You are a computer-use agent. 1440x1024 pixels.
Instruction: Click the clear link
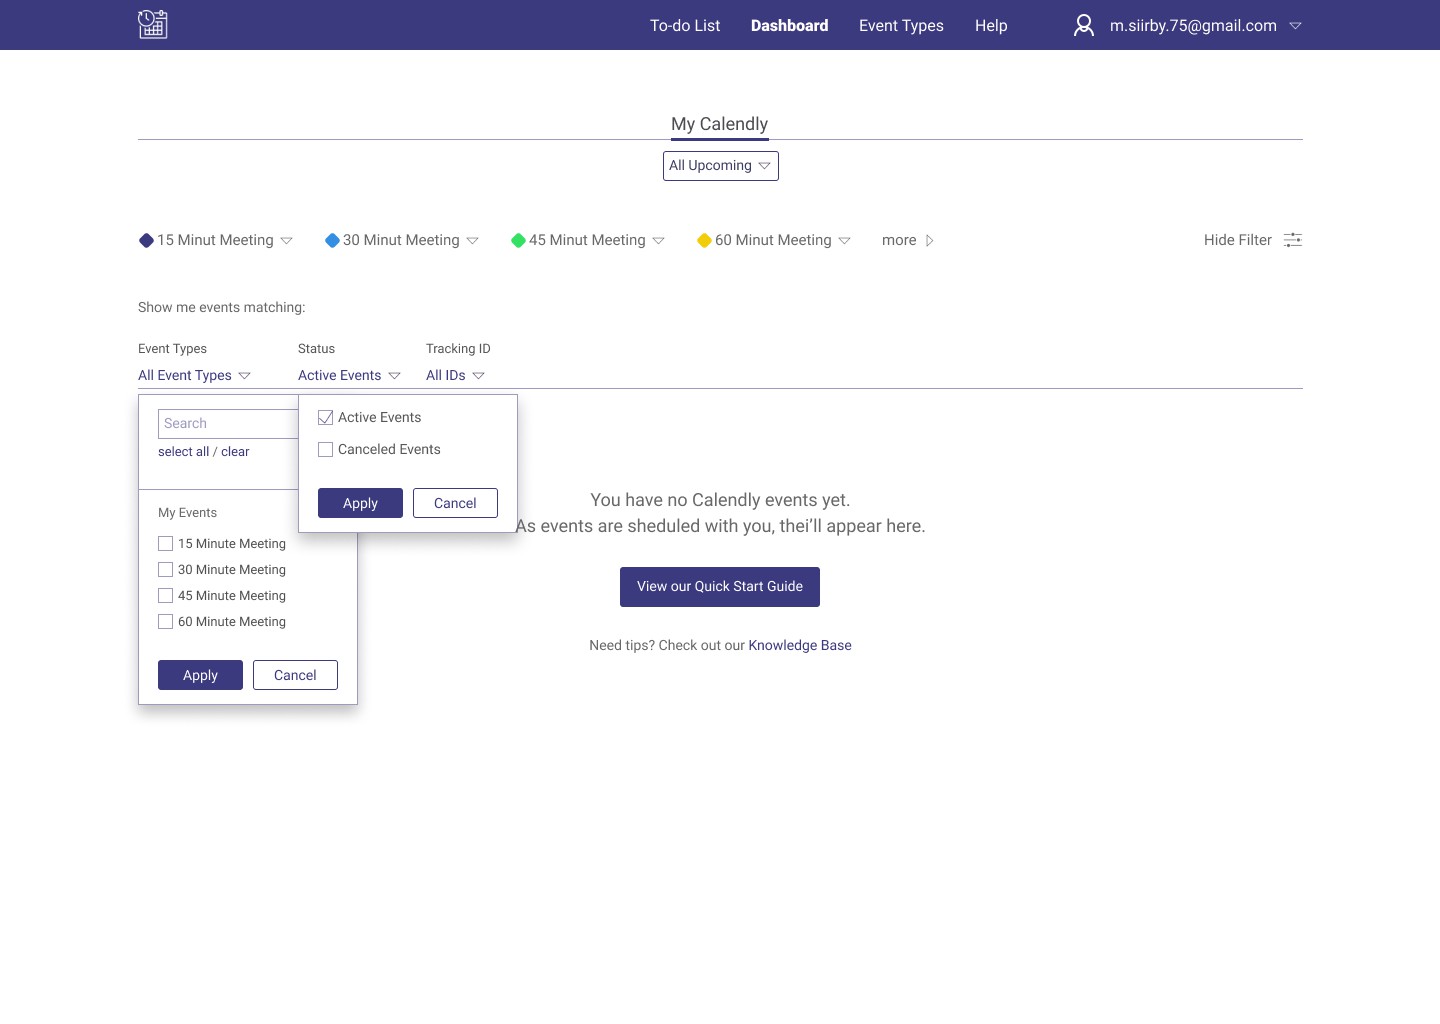(x=235, y=452)
